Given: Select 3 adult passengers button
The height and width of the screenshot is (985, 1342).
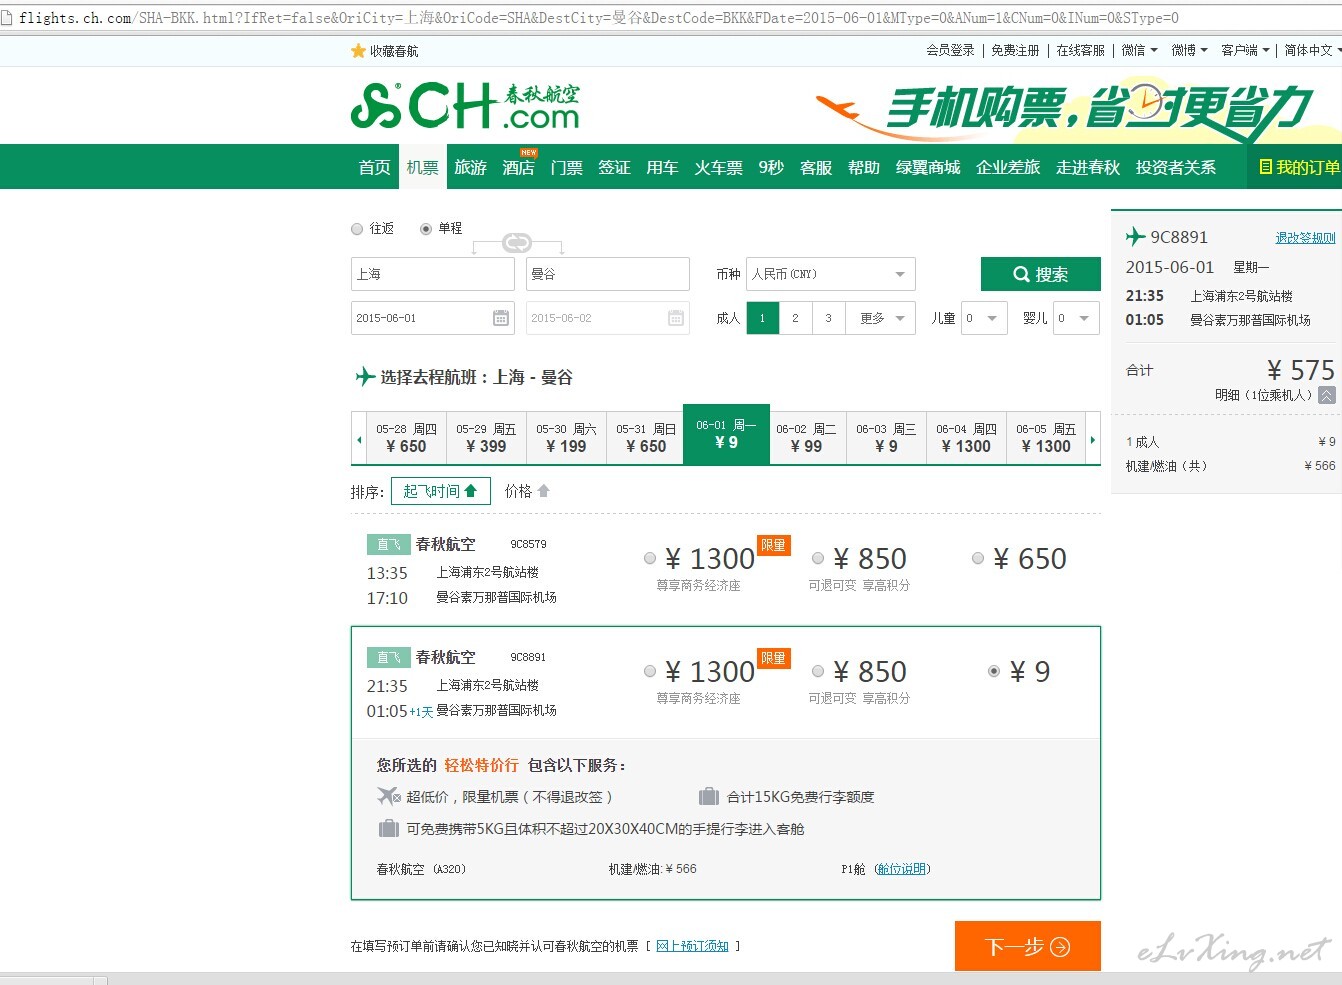Looking at the screenshot, I should [828, 318].
